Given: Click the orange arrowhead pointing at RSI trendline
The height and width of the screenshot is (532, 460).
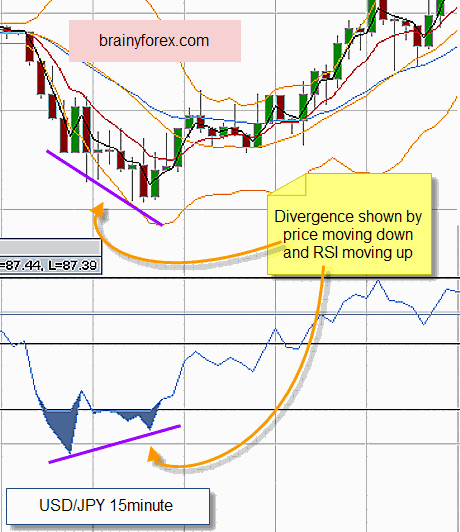Looking at the screenshot, I should 153,455.
